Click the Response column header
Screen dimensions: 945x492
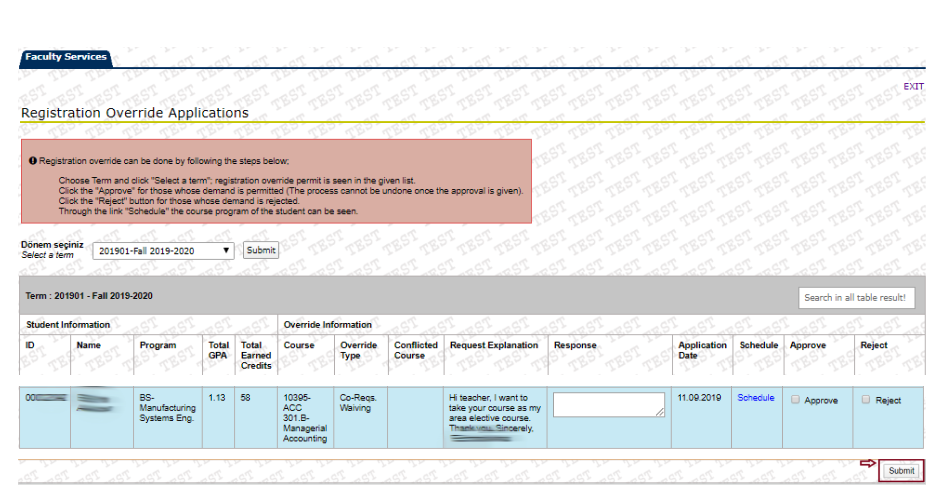(x=575, y=345)
